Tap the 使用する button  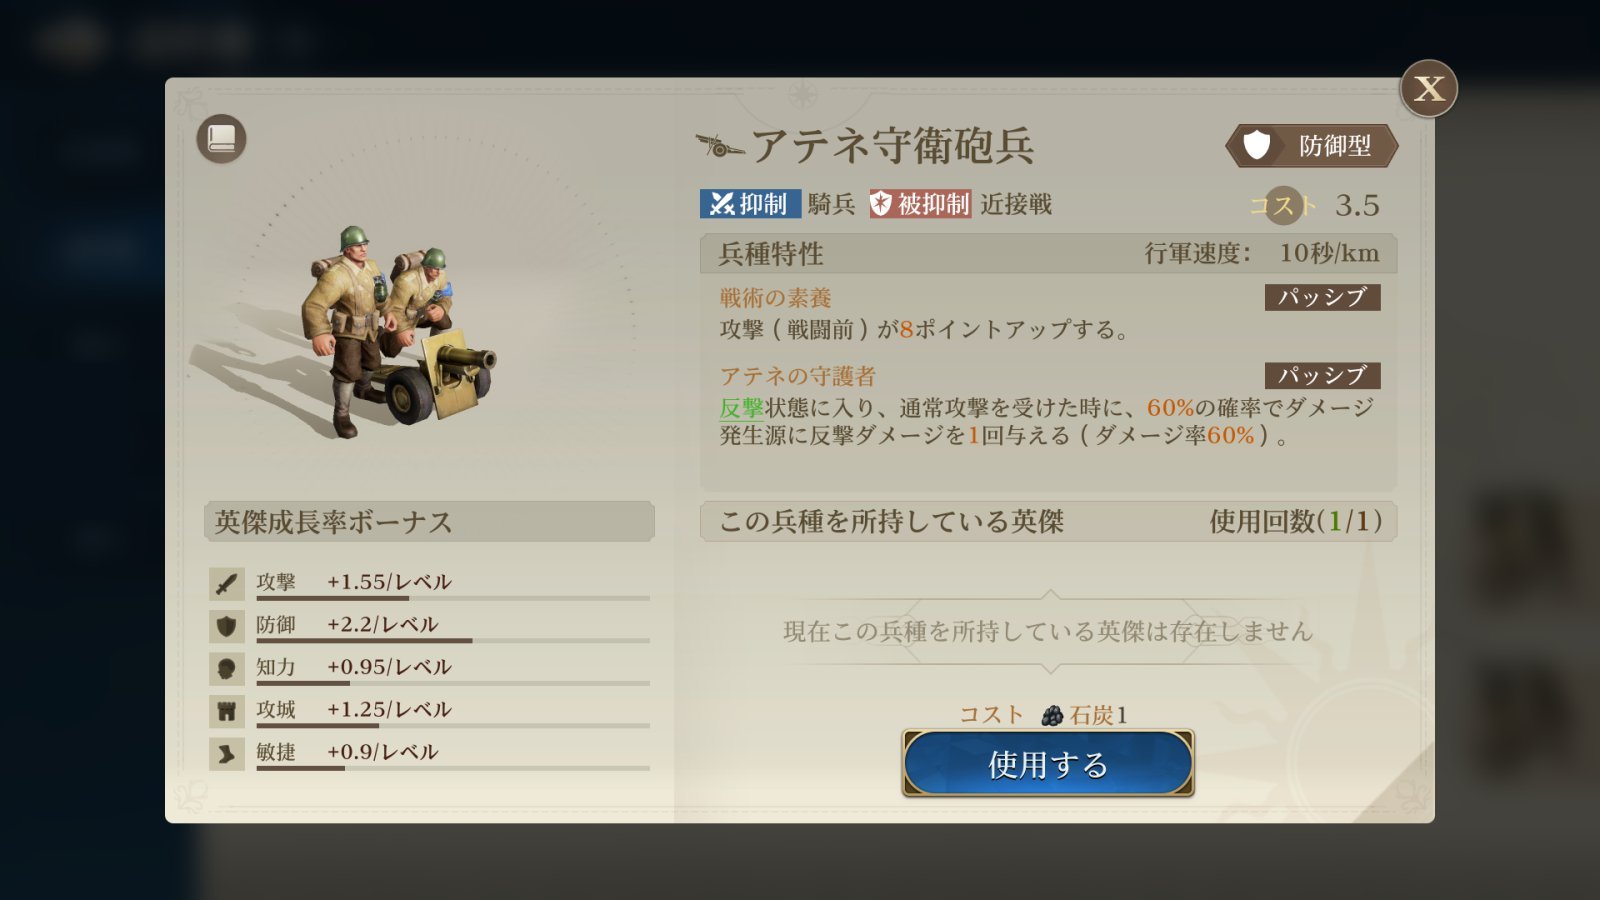click(1048, 763)
